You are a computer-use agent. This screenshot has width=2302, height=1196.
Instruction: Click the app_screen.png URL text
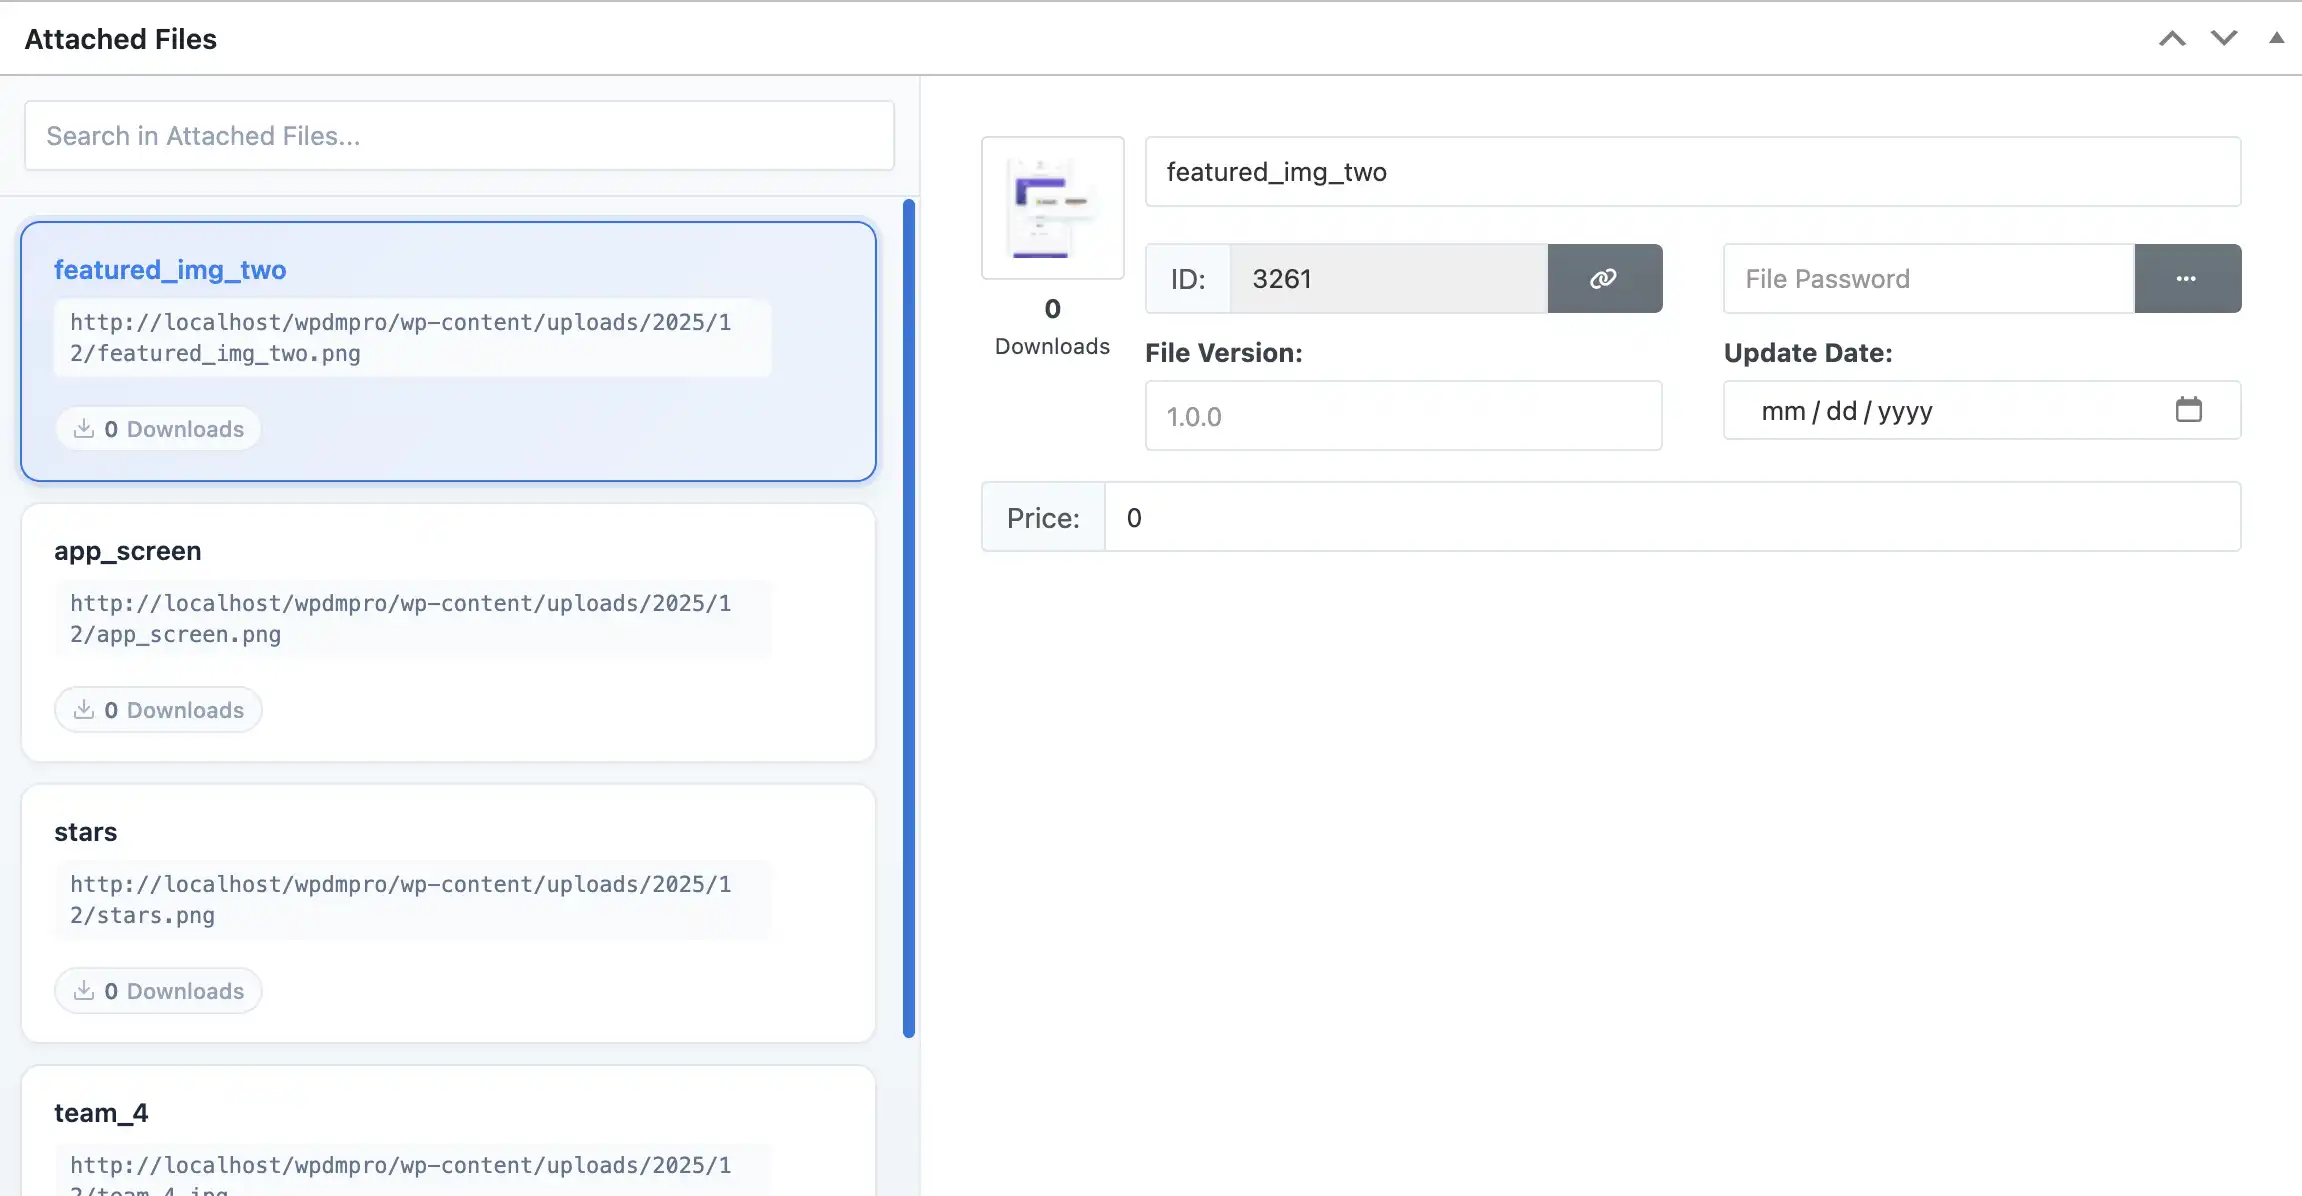(x=401, y=619)
